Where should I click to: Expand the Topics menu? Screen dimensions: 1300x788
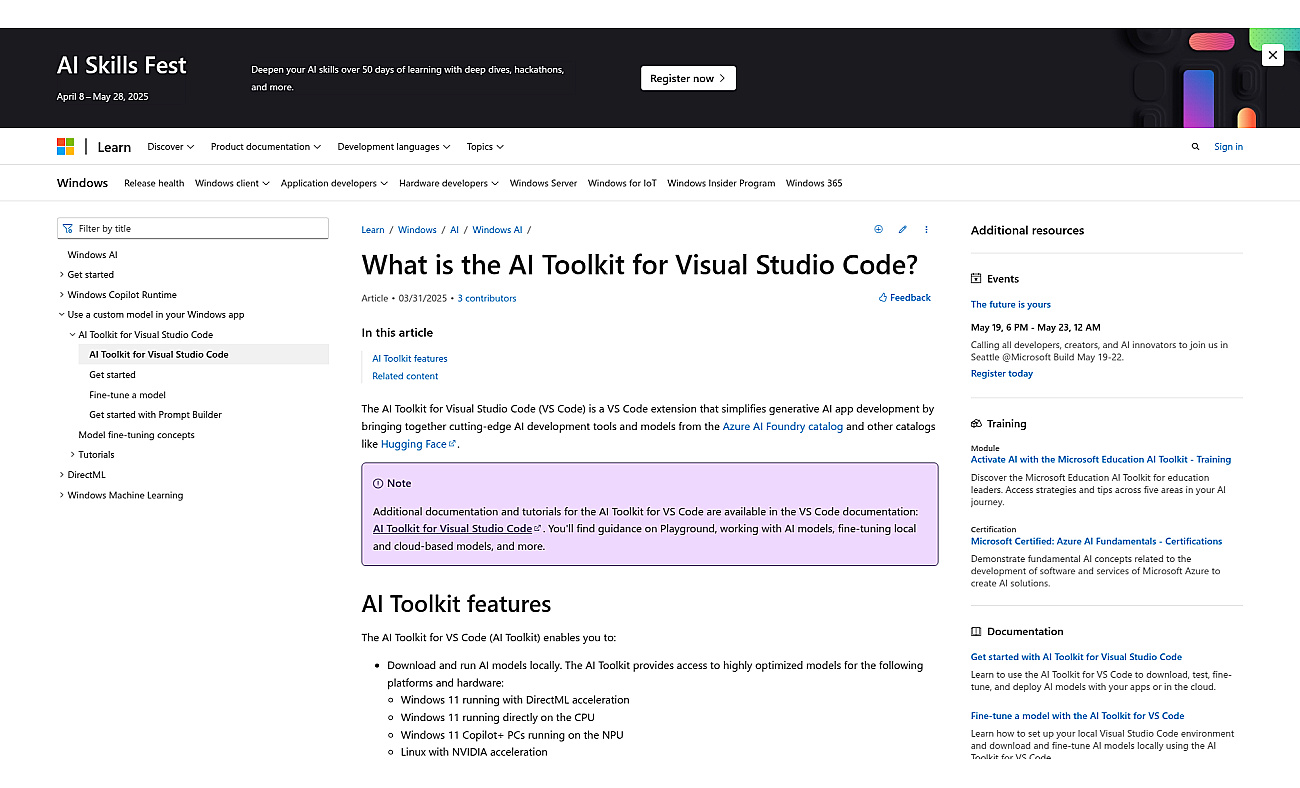point(485,147)
